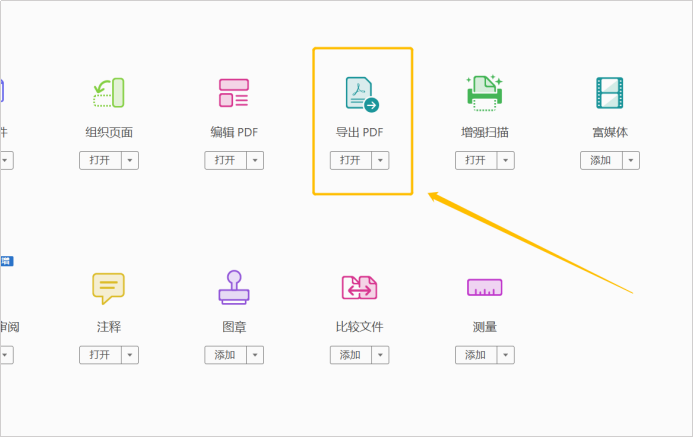This screenshot has height=438, width=694.
Task: Click the 测量 label text
Action: coord(485,327)
